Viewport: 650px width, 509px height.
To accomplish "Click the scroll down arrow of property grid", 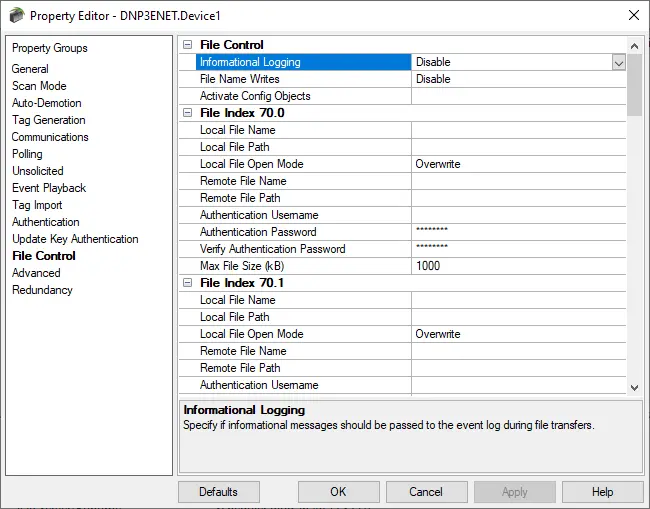I will [x=634, y=388].
